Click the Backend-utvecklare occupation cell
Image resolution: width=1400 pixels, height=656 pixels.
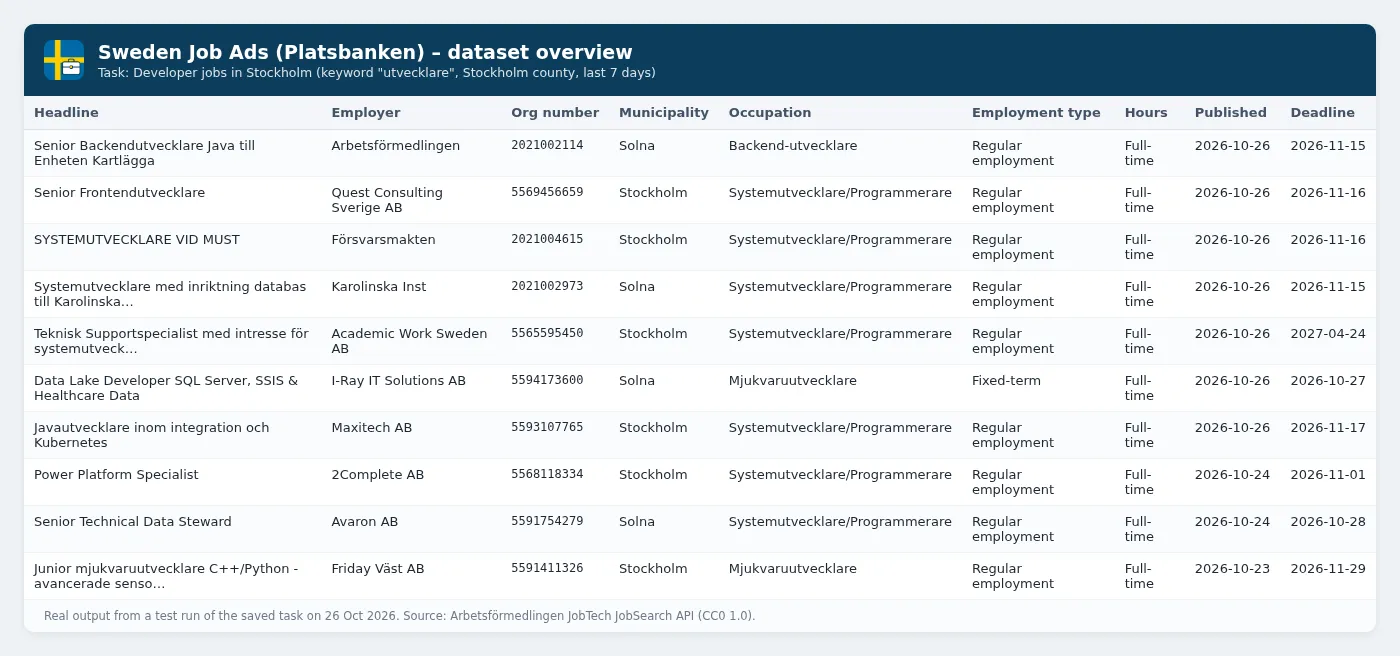tap(793, 146)
